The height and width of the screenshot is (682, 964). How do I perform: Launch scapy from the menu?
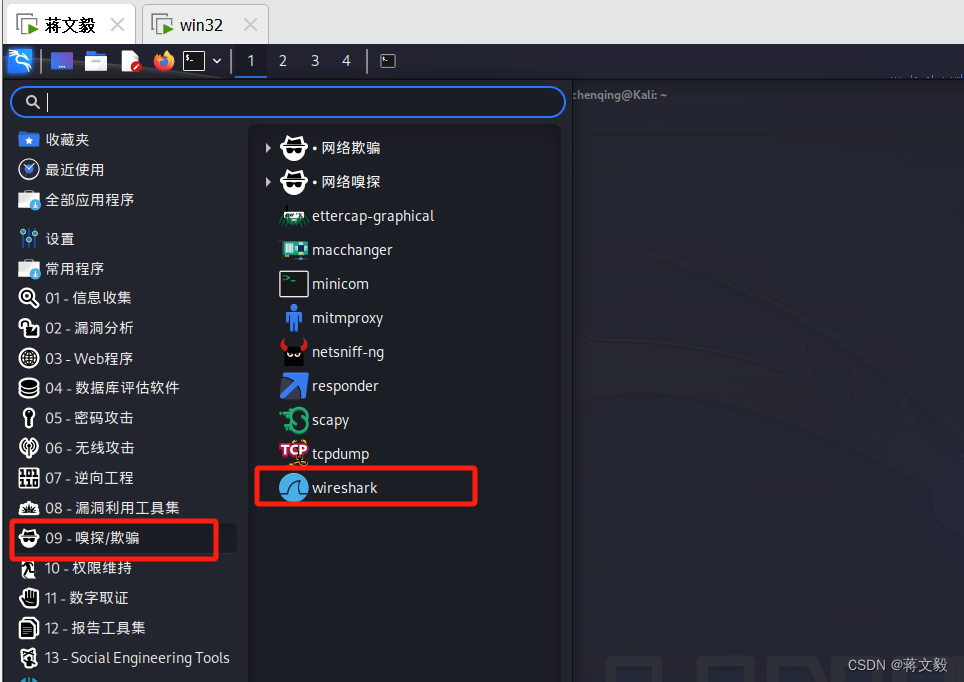314,420
